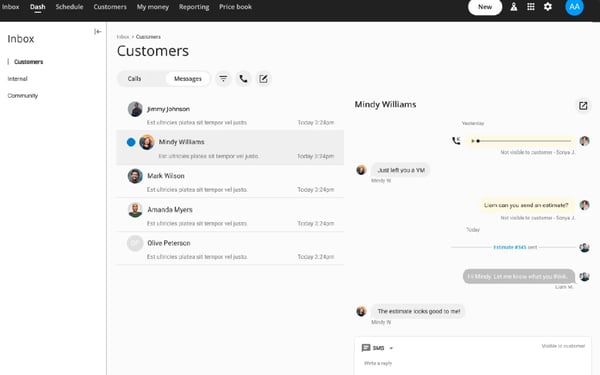Open Mark Wilson conversation
Viewport: 600px width, 375px height.
[x=230, y=181]
